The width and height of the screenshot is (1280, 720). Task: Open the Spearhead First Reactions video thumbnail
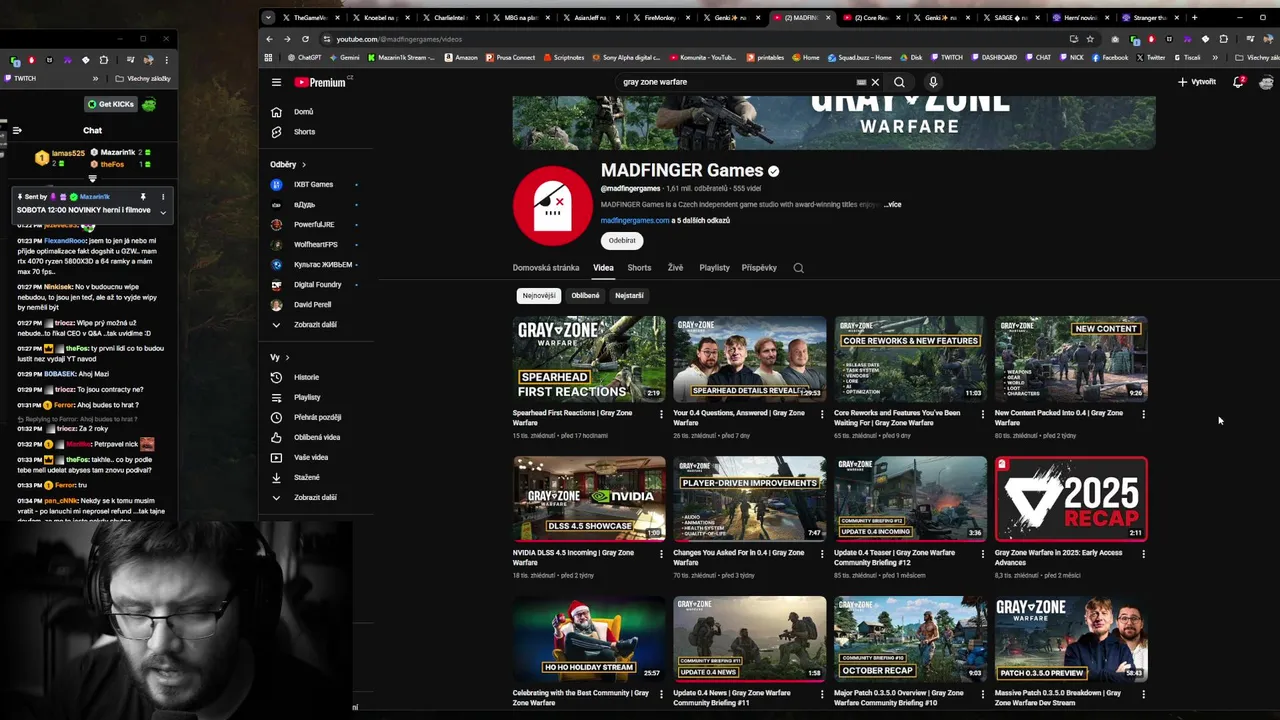(589, 359)
